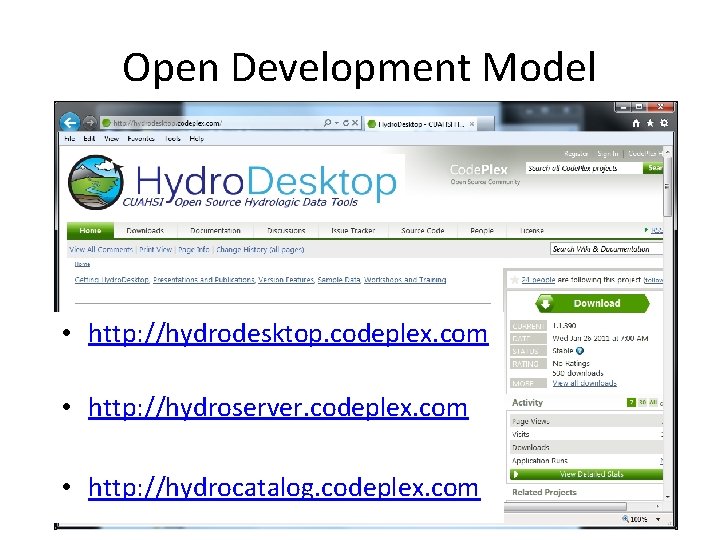Viewport: 720px width, 540px height.
Task: Click the browser forward arrow button
Action: tap(90, 123)
